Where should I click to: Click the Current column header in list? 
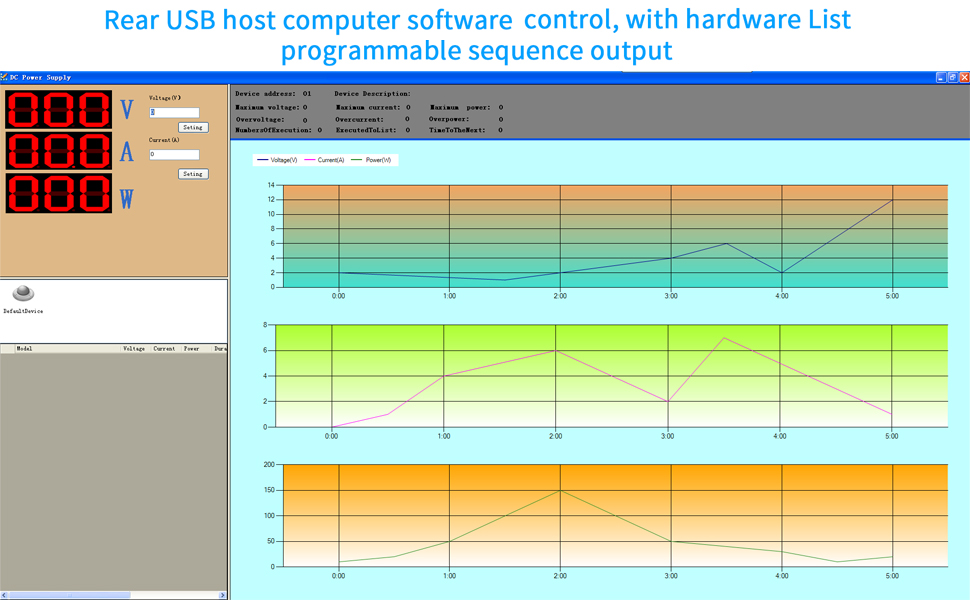tap(164, 349)
